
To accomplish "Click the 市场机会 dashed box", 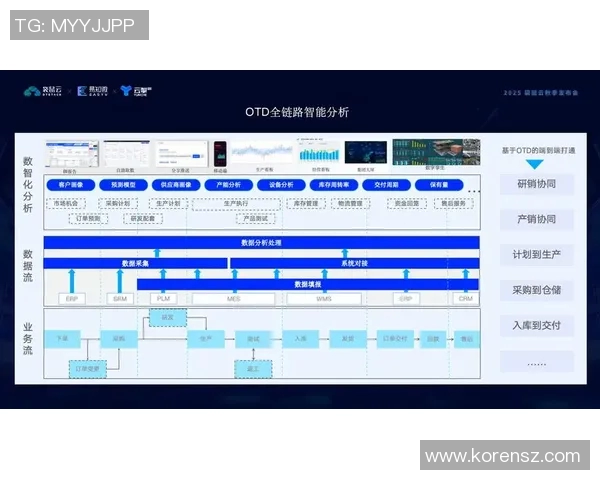I will pyautogui.click(x=66, y=204).
